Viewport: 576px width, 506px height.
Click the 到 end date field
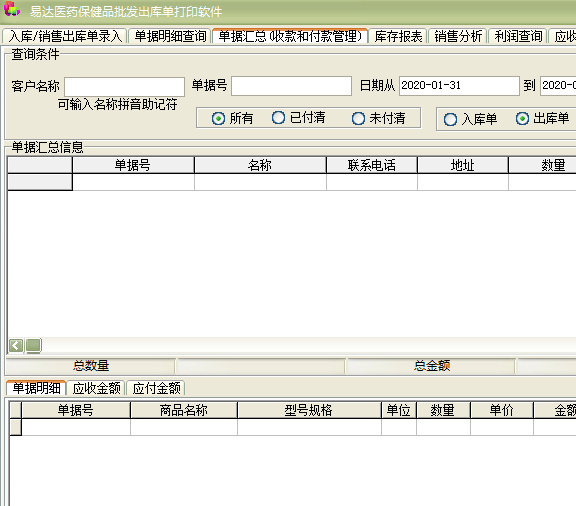click(558, 86)
